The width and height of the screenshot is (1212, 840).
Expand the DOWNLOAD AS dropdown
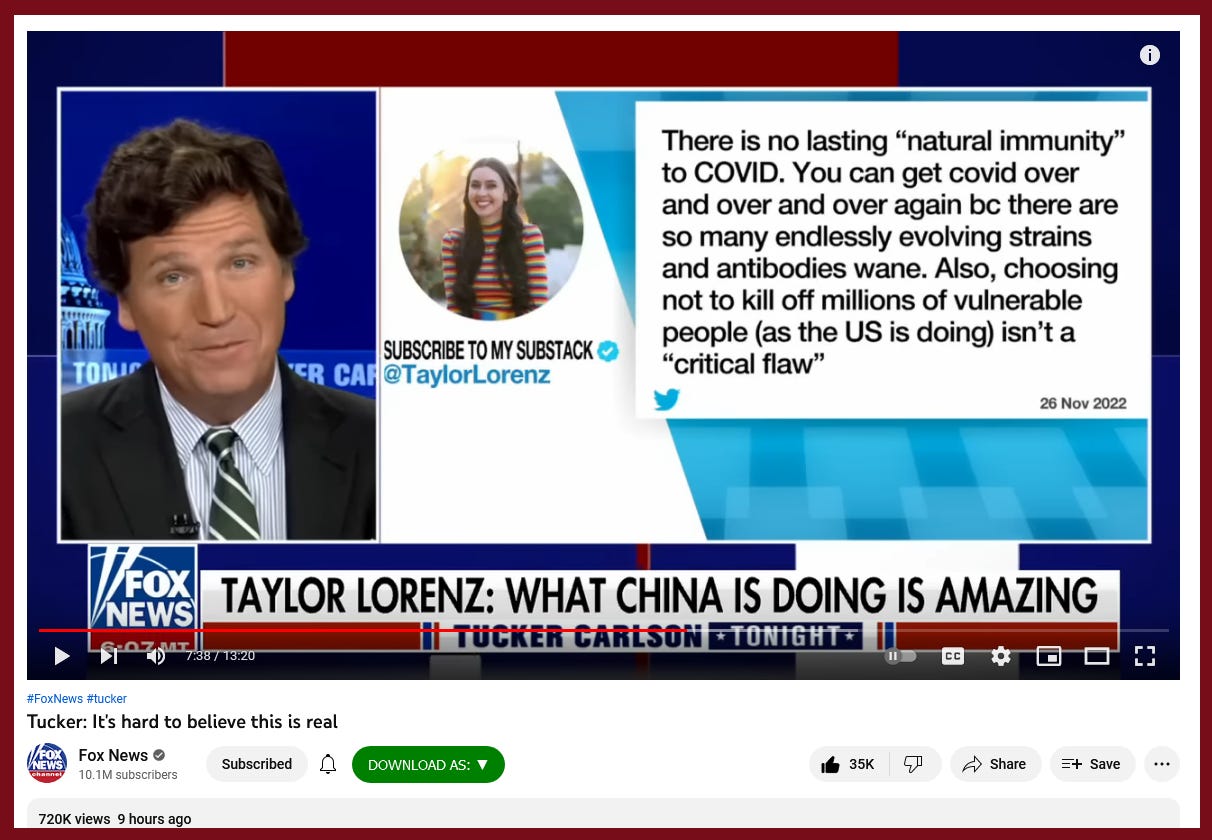[x=428, y=764]
